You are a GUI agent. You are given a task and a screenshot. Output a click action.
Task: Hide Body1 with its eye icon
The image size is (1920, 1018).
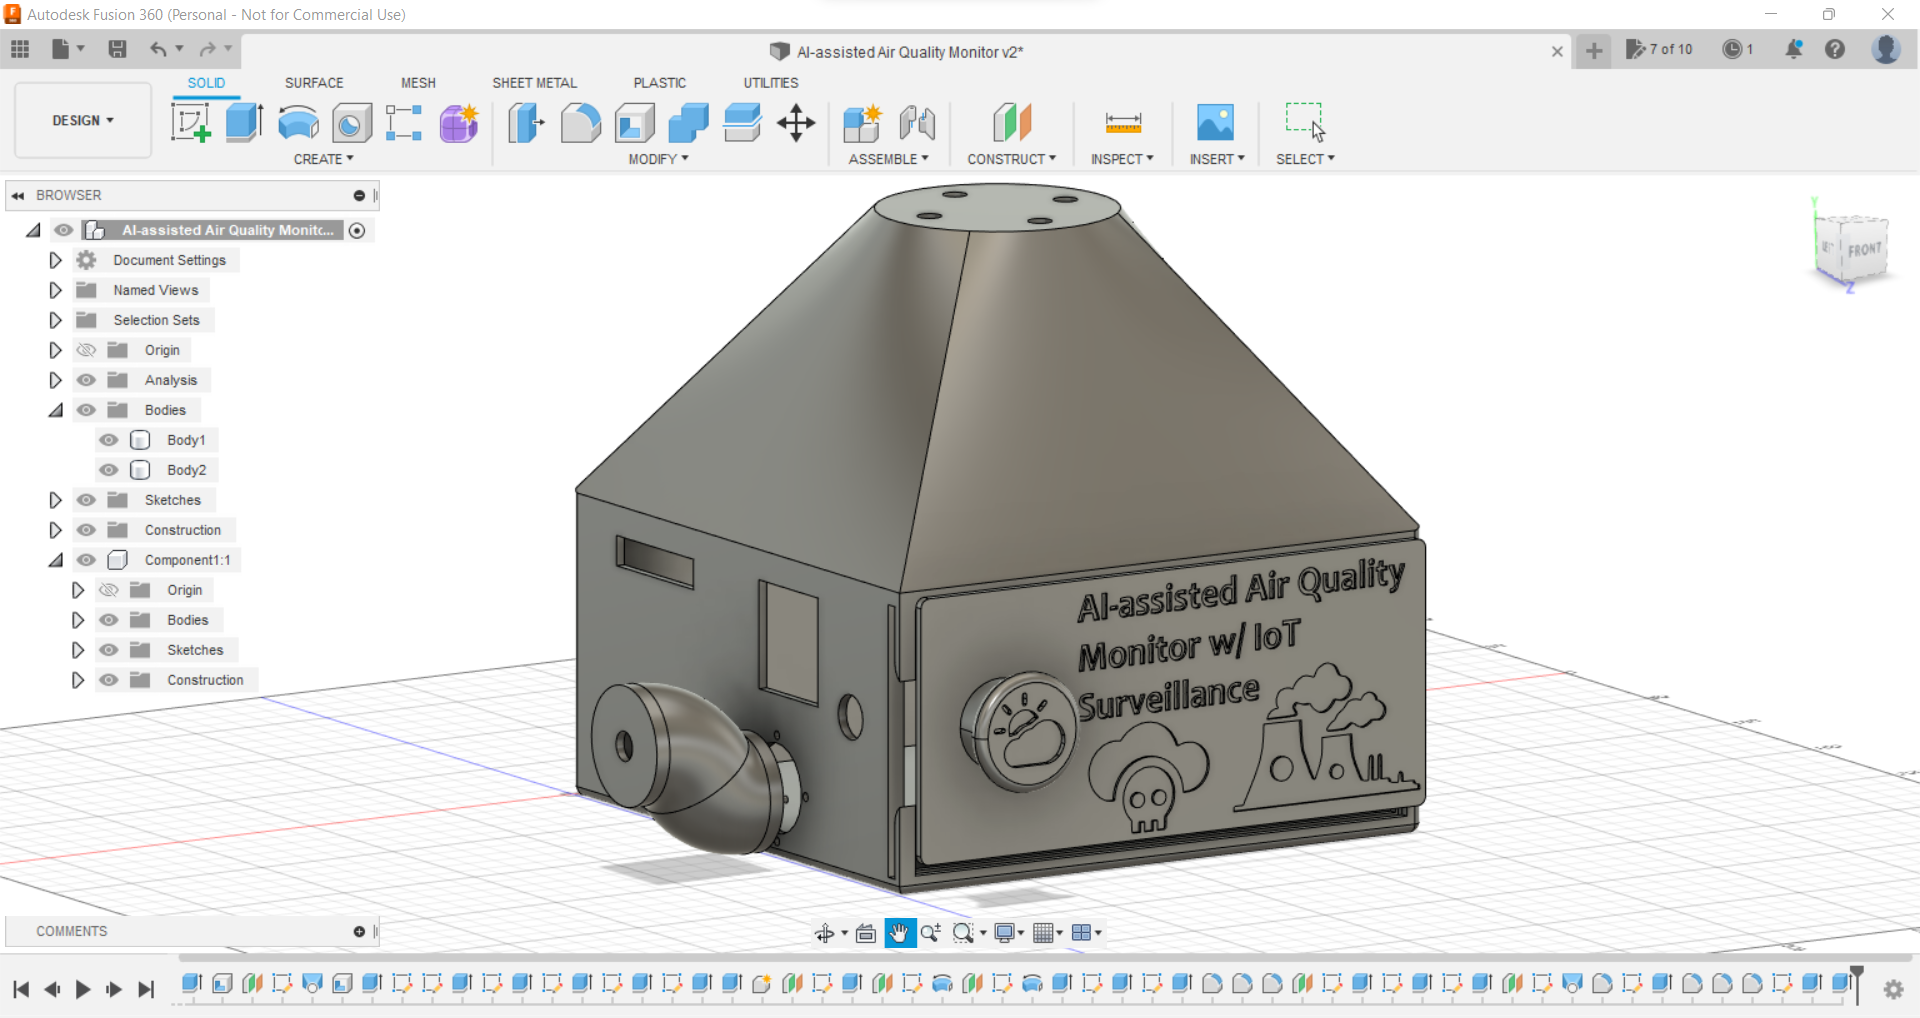[109, 440]
